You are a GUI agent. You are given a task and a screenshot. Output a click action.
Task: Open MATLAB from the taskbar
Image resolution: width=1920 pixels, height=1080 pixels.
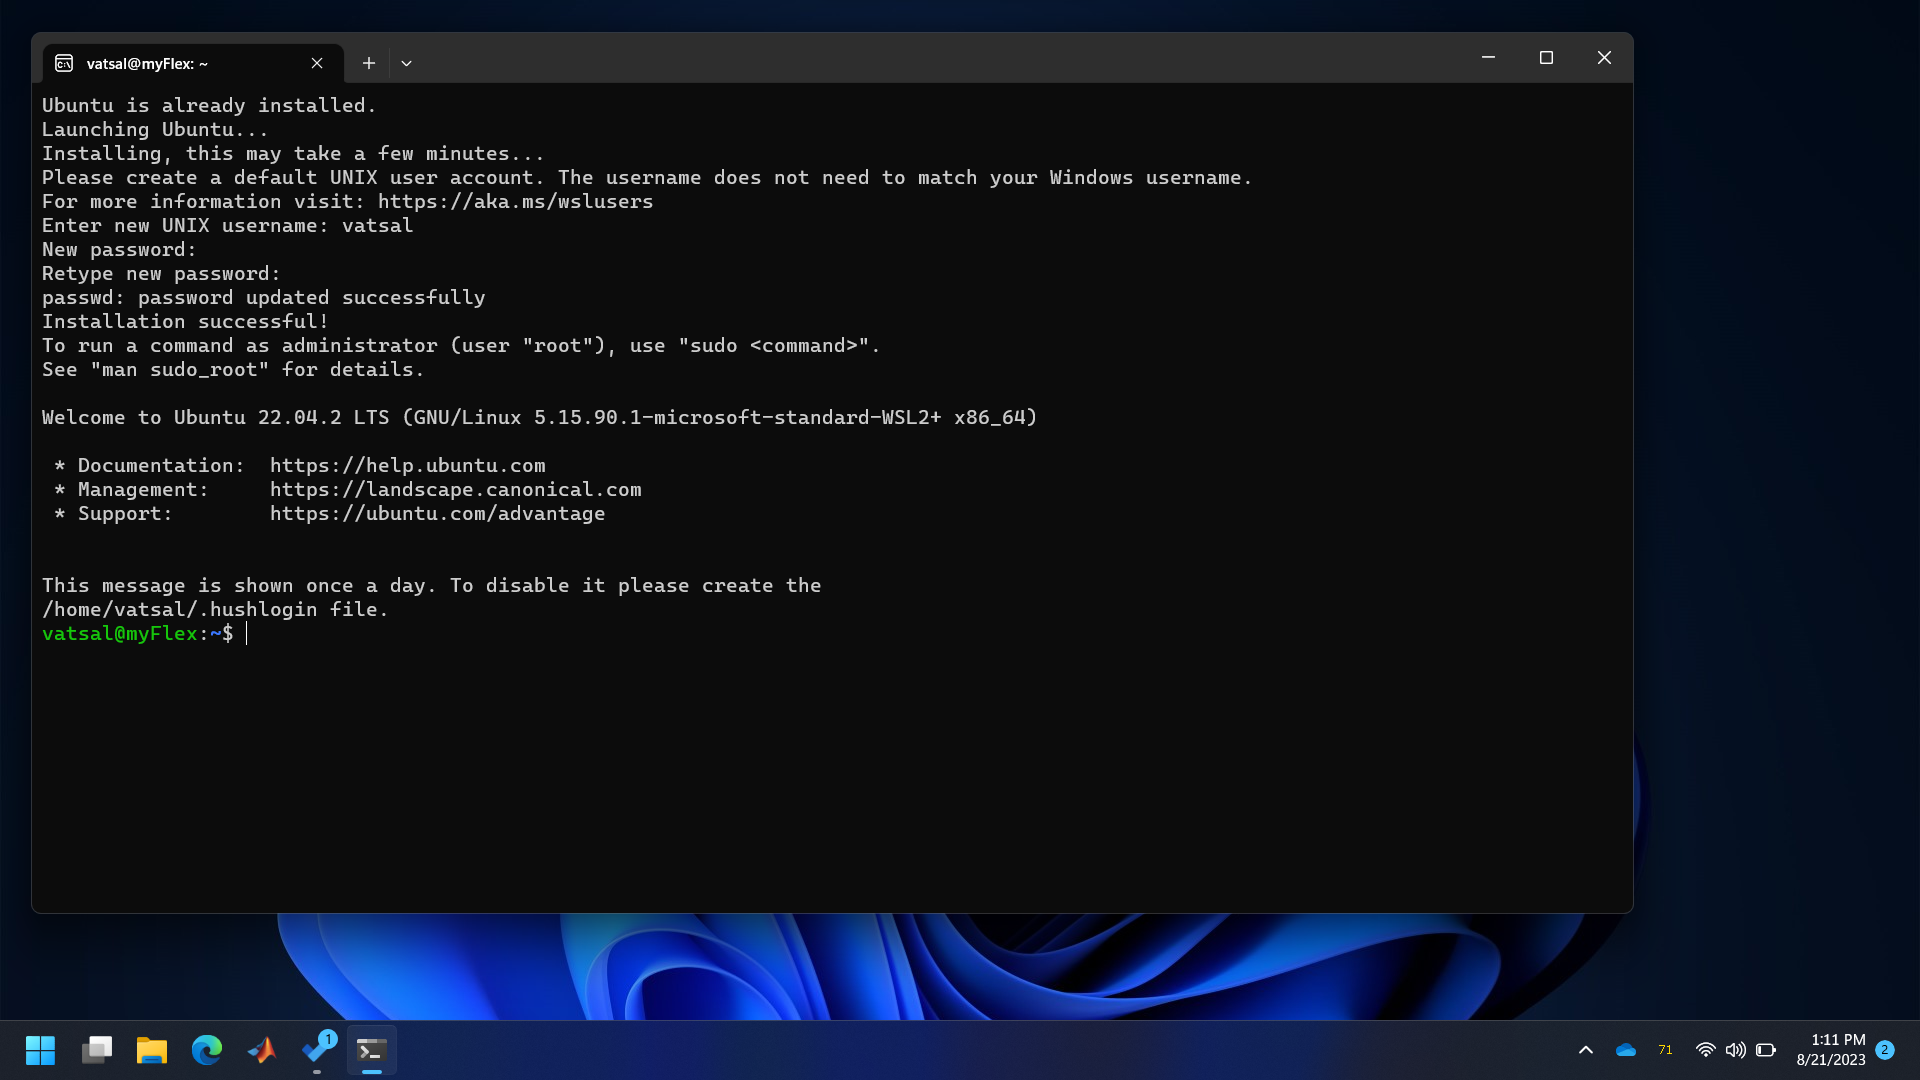[x=262, y=1050]
